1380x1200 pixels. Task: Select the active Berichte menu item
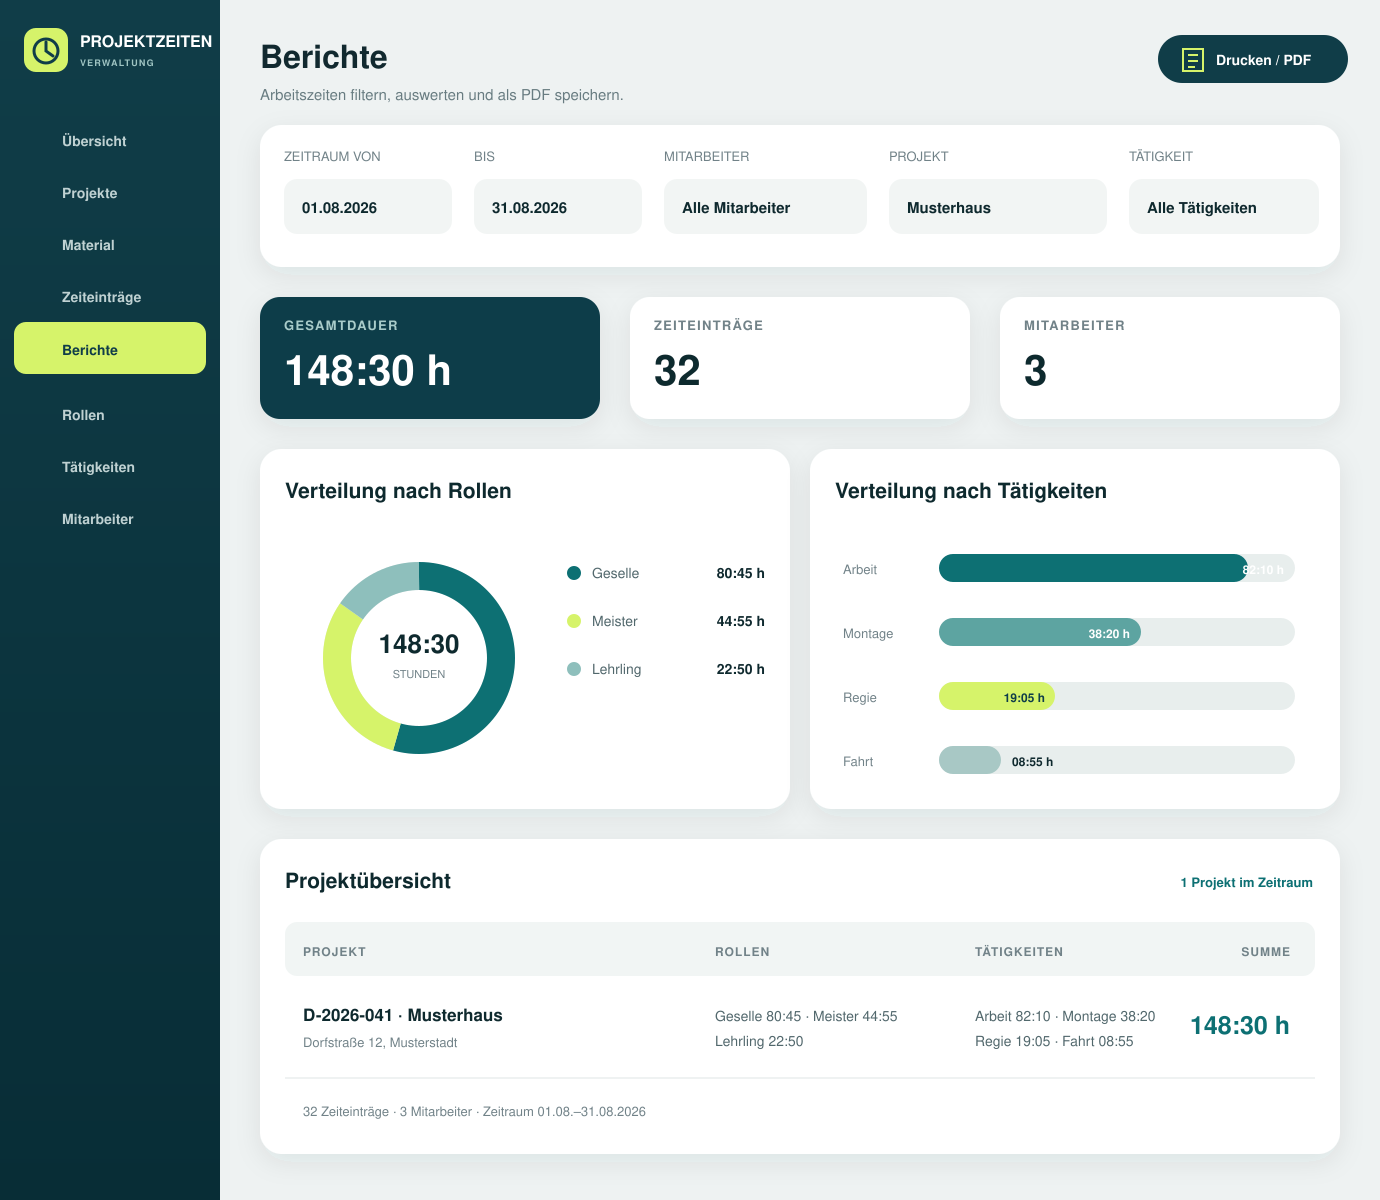[110, 348]
